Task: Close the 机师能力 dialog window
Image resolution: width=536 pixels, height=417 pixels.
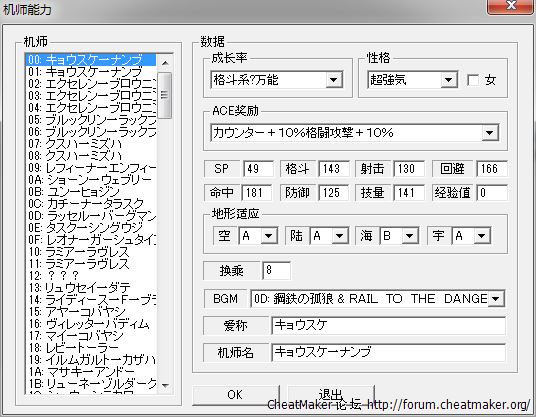Action: pos(511,5)
